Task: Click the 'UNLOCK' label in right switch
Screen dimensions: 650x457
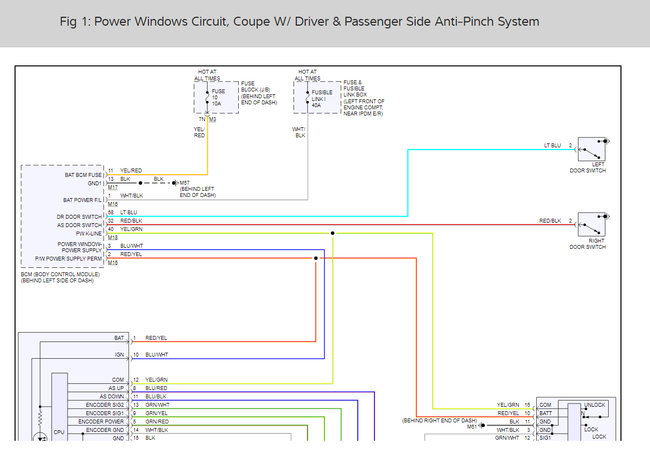Action: 594,405
